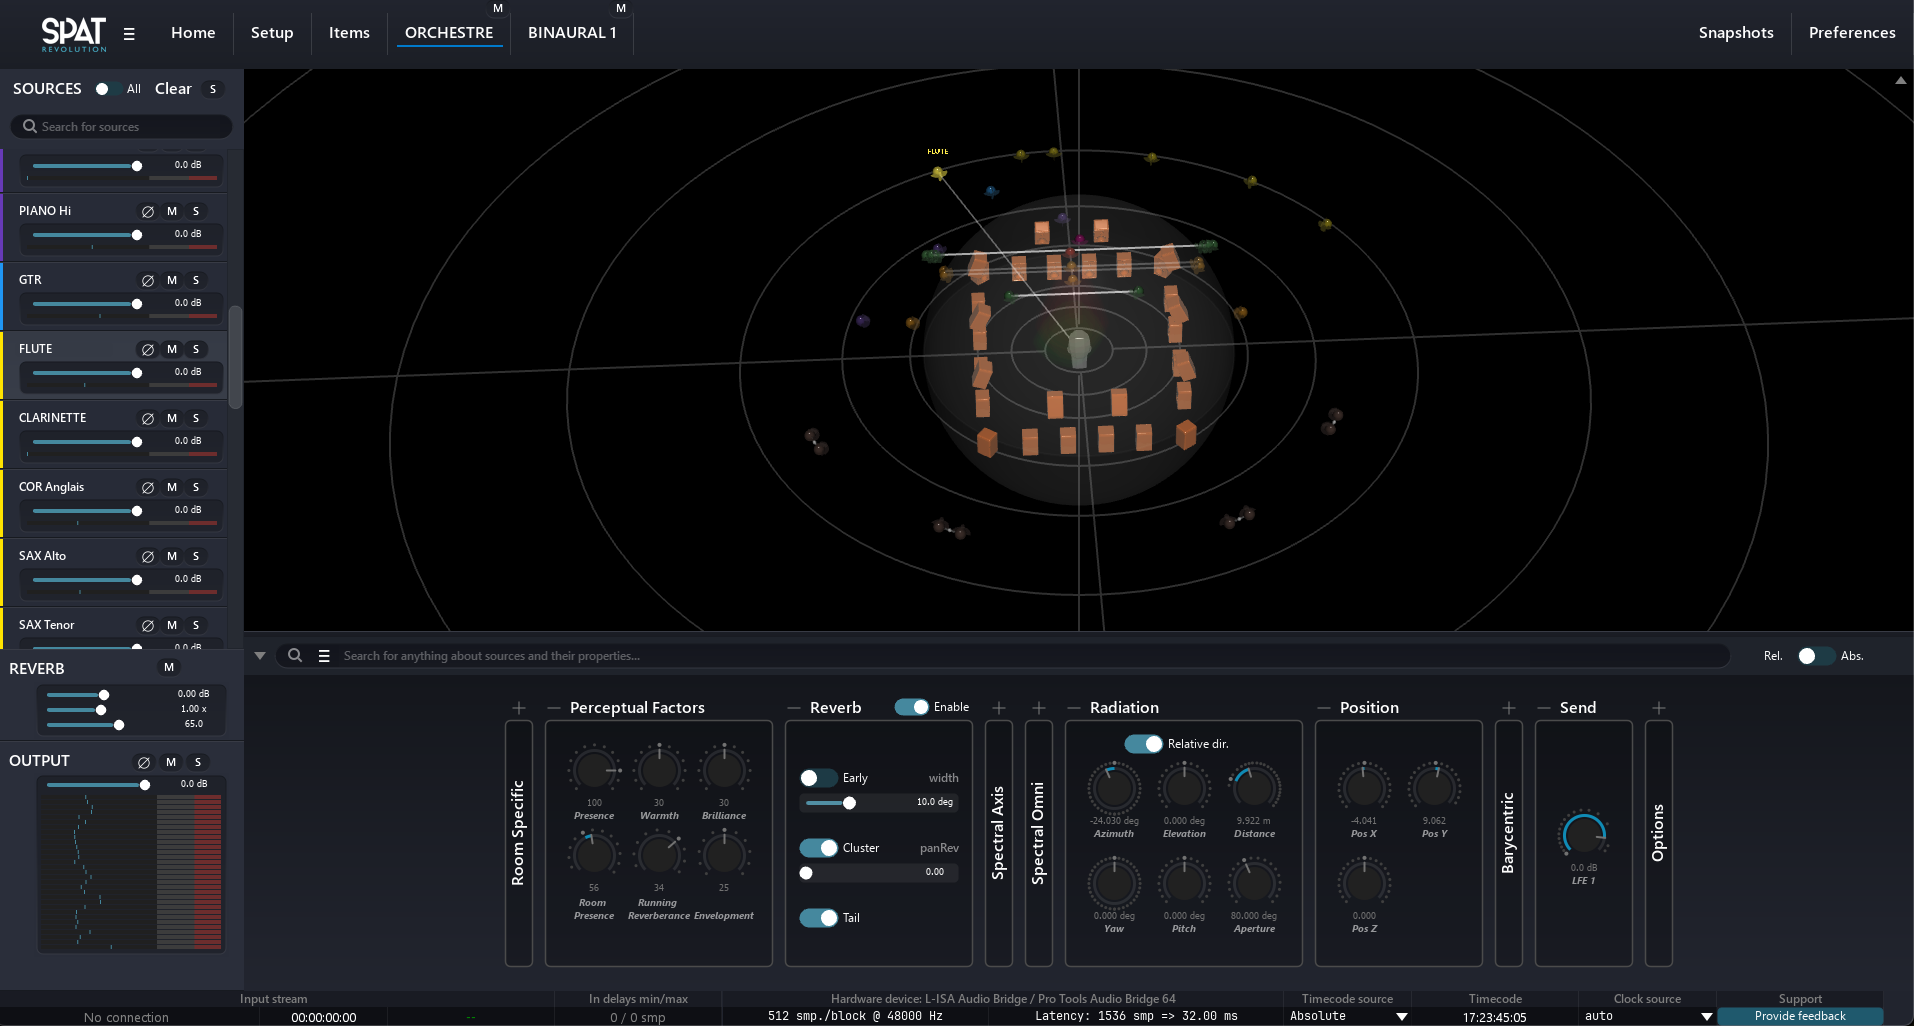The image size is (1914, 1026).
Task: Click the Clear sources button
Action: tap(173, 89)
